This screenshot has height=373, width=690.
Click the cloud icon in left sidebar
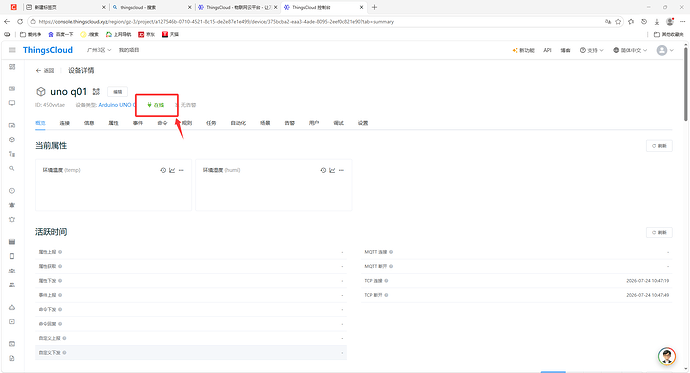click(12, 307)
